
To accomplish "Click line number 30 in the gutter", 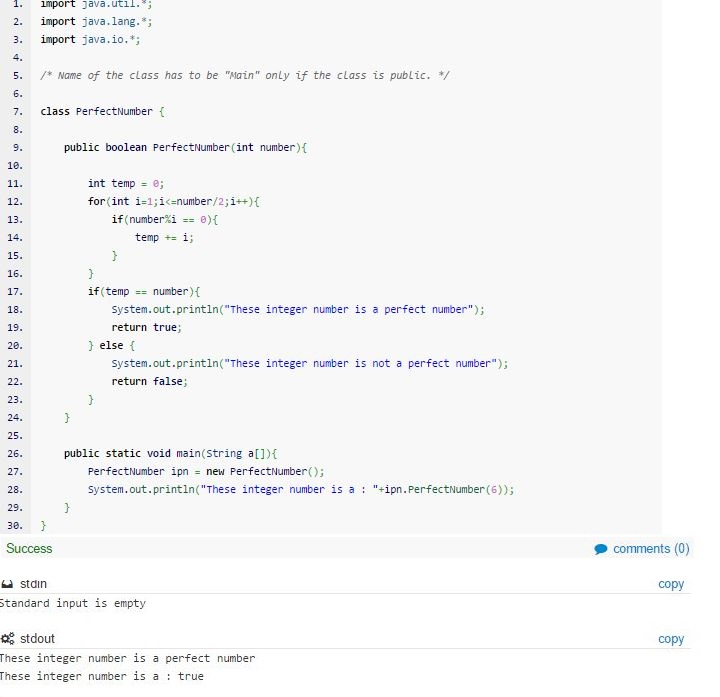I will (15, 525).
